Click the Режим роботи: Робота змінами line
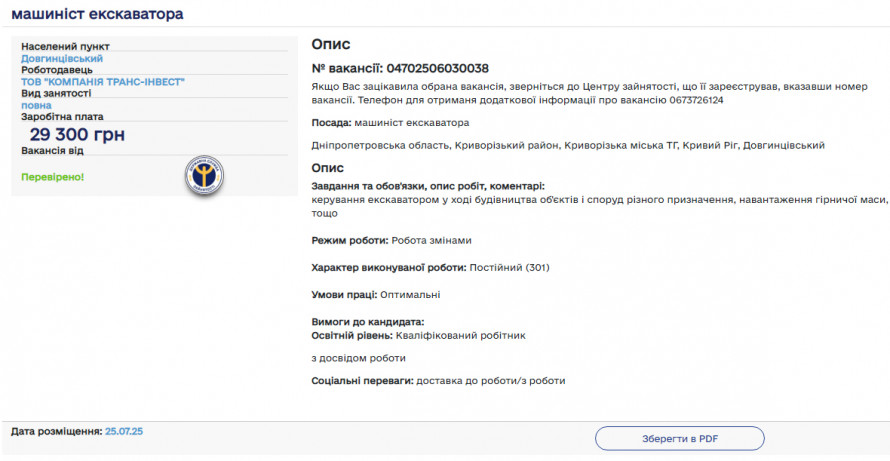Image resolution: width=890 pixels, height=461 pixels. coord(391,241)
